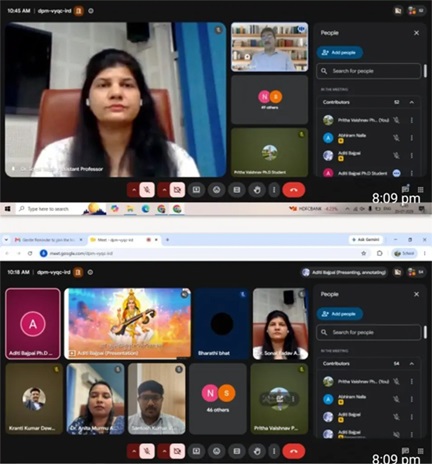Click the meeting details icon beside 10:45 AM code

[x=91, y=11]
